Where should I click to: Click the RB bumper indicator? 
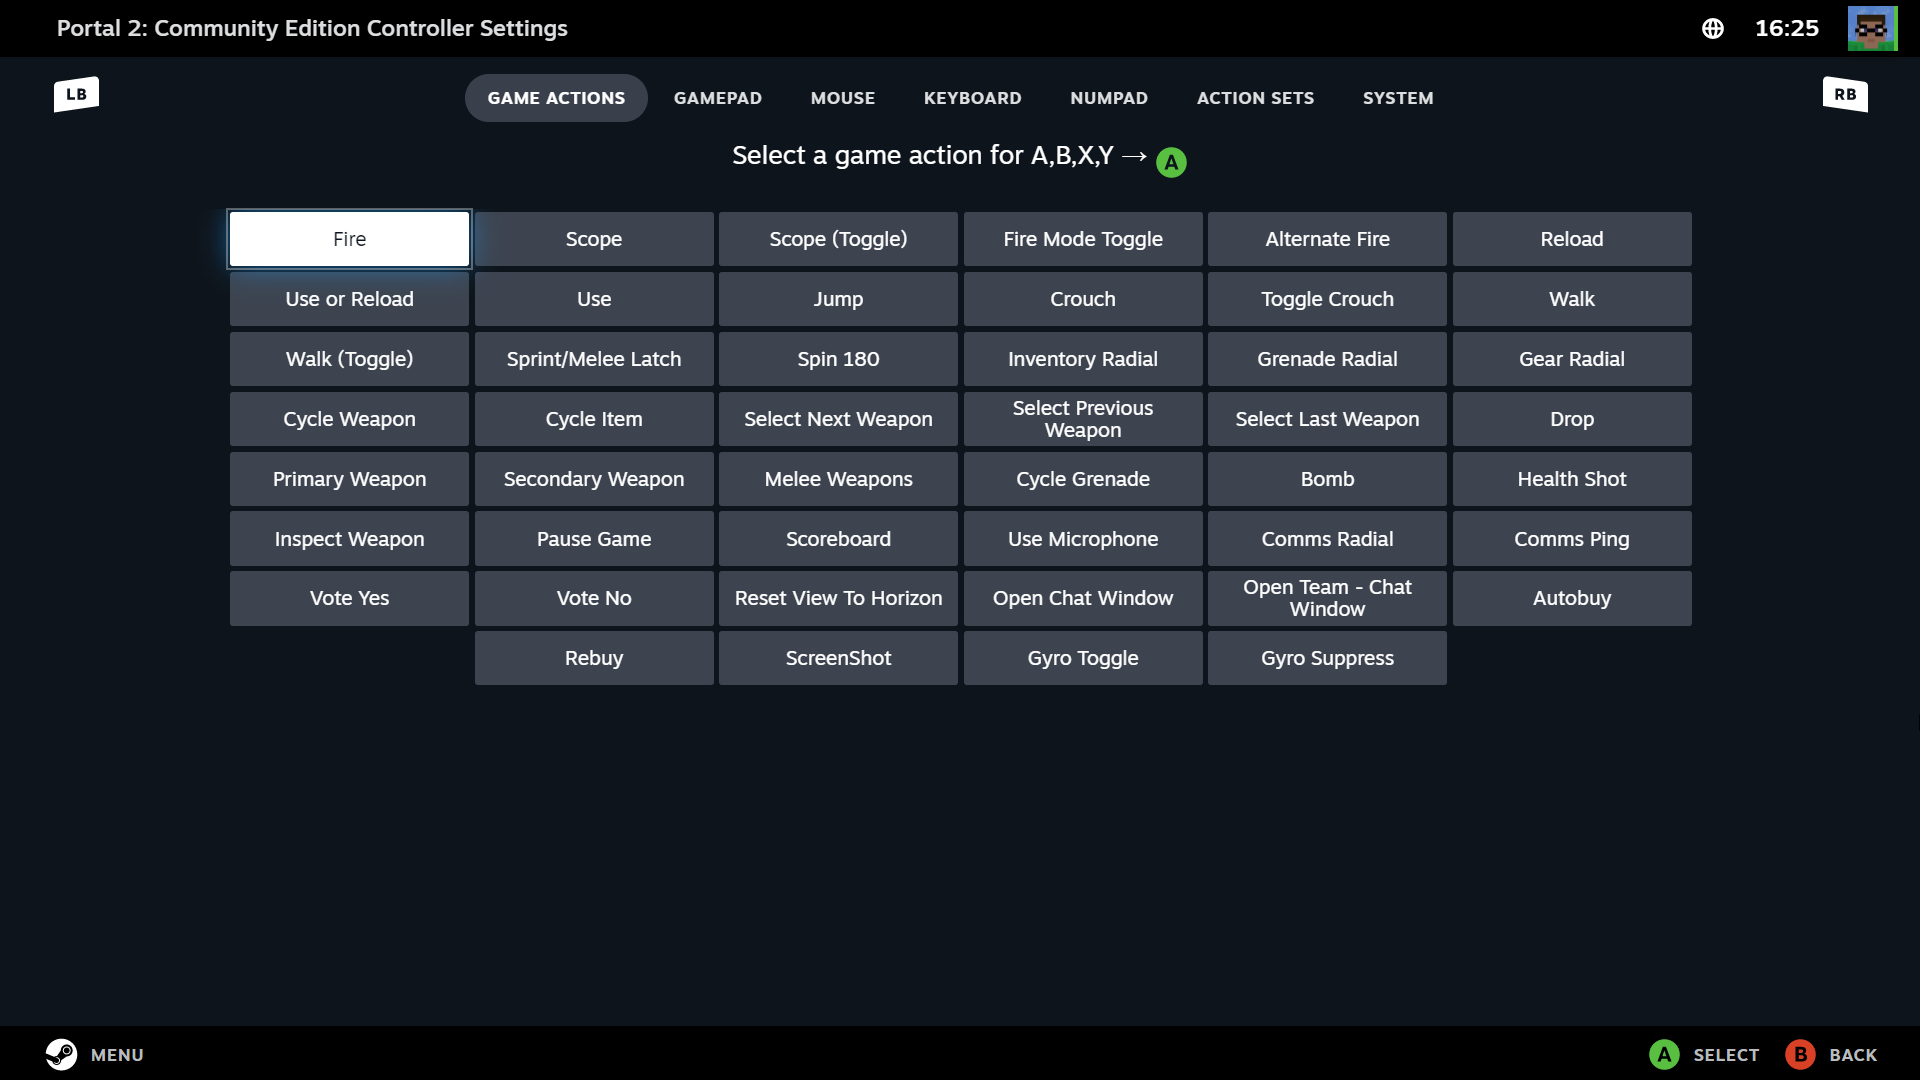(1844, 94)
